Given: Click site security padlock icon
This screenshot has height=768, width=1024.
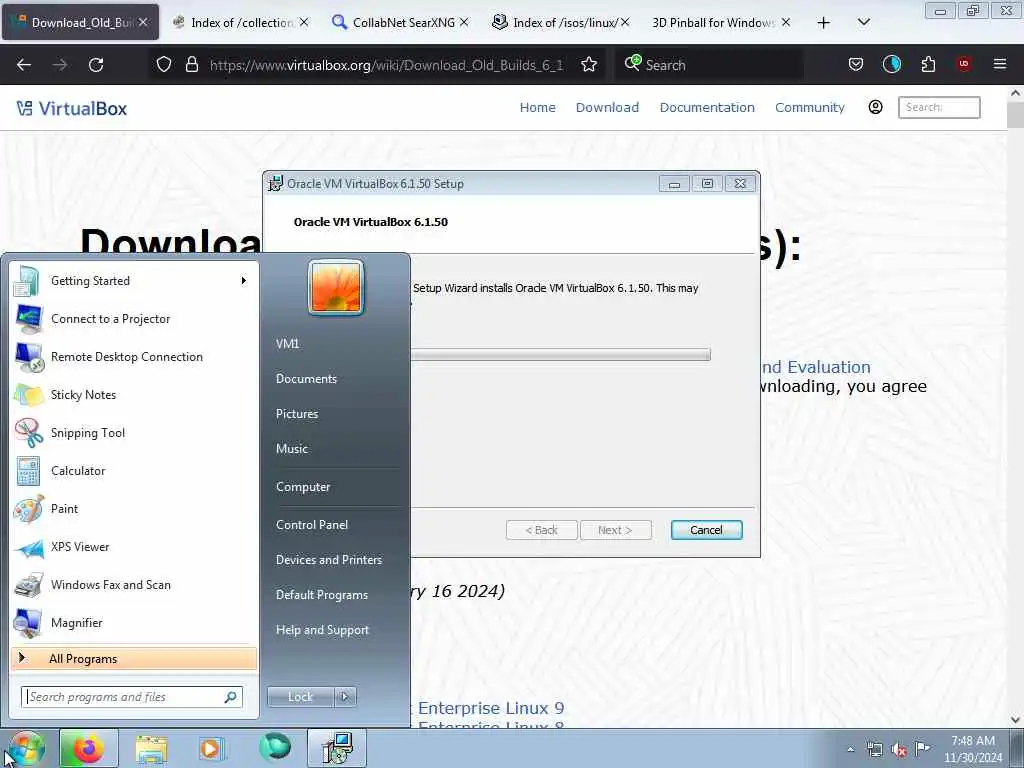Looking at the screenshot, I should click(191, 65).
